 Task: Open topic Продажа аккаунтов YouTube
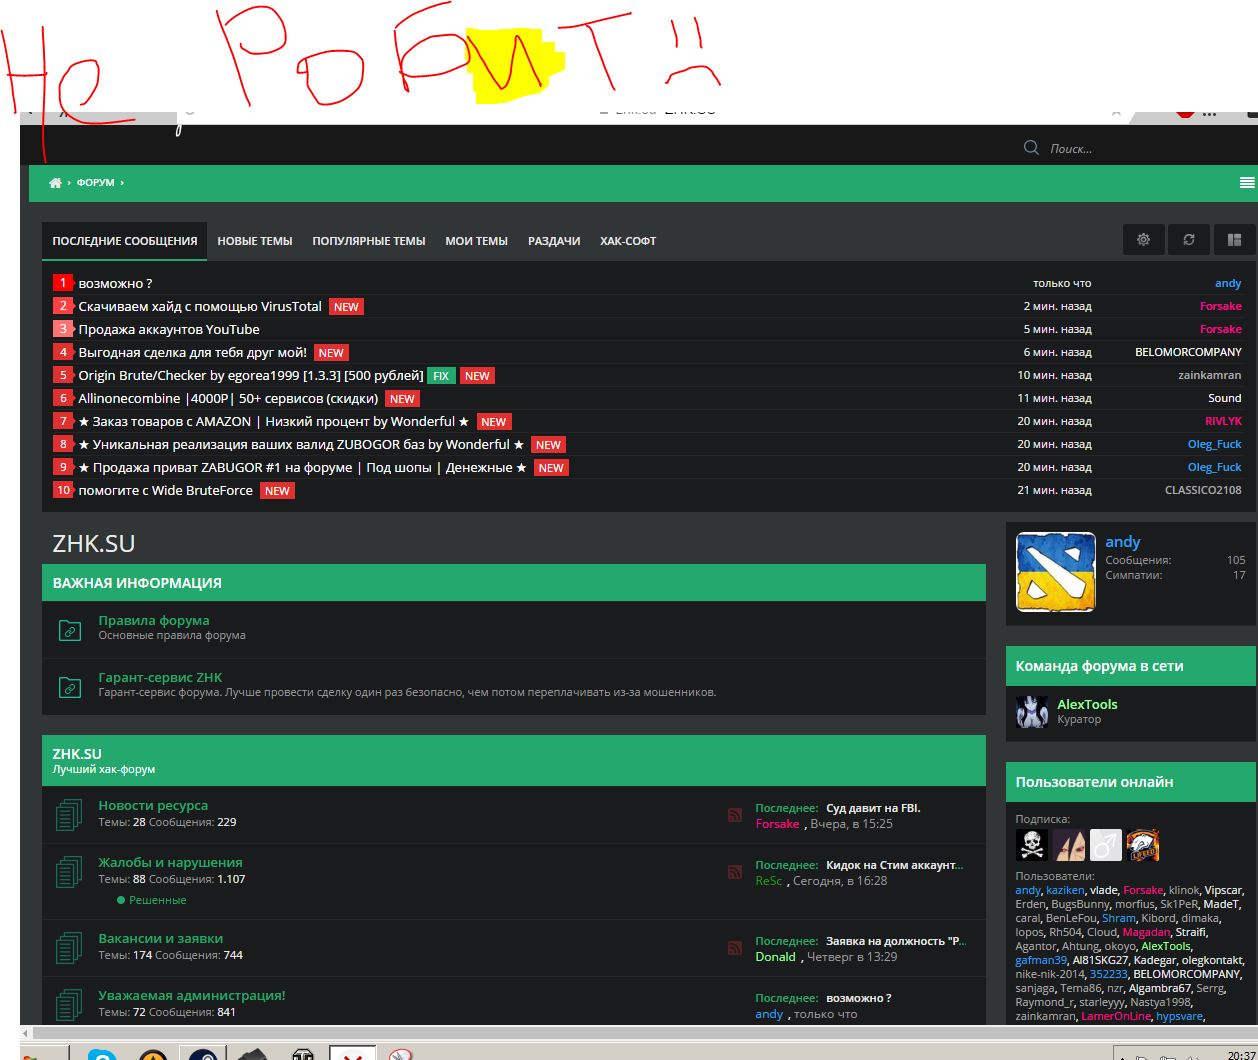169,329
